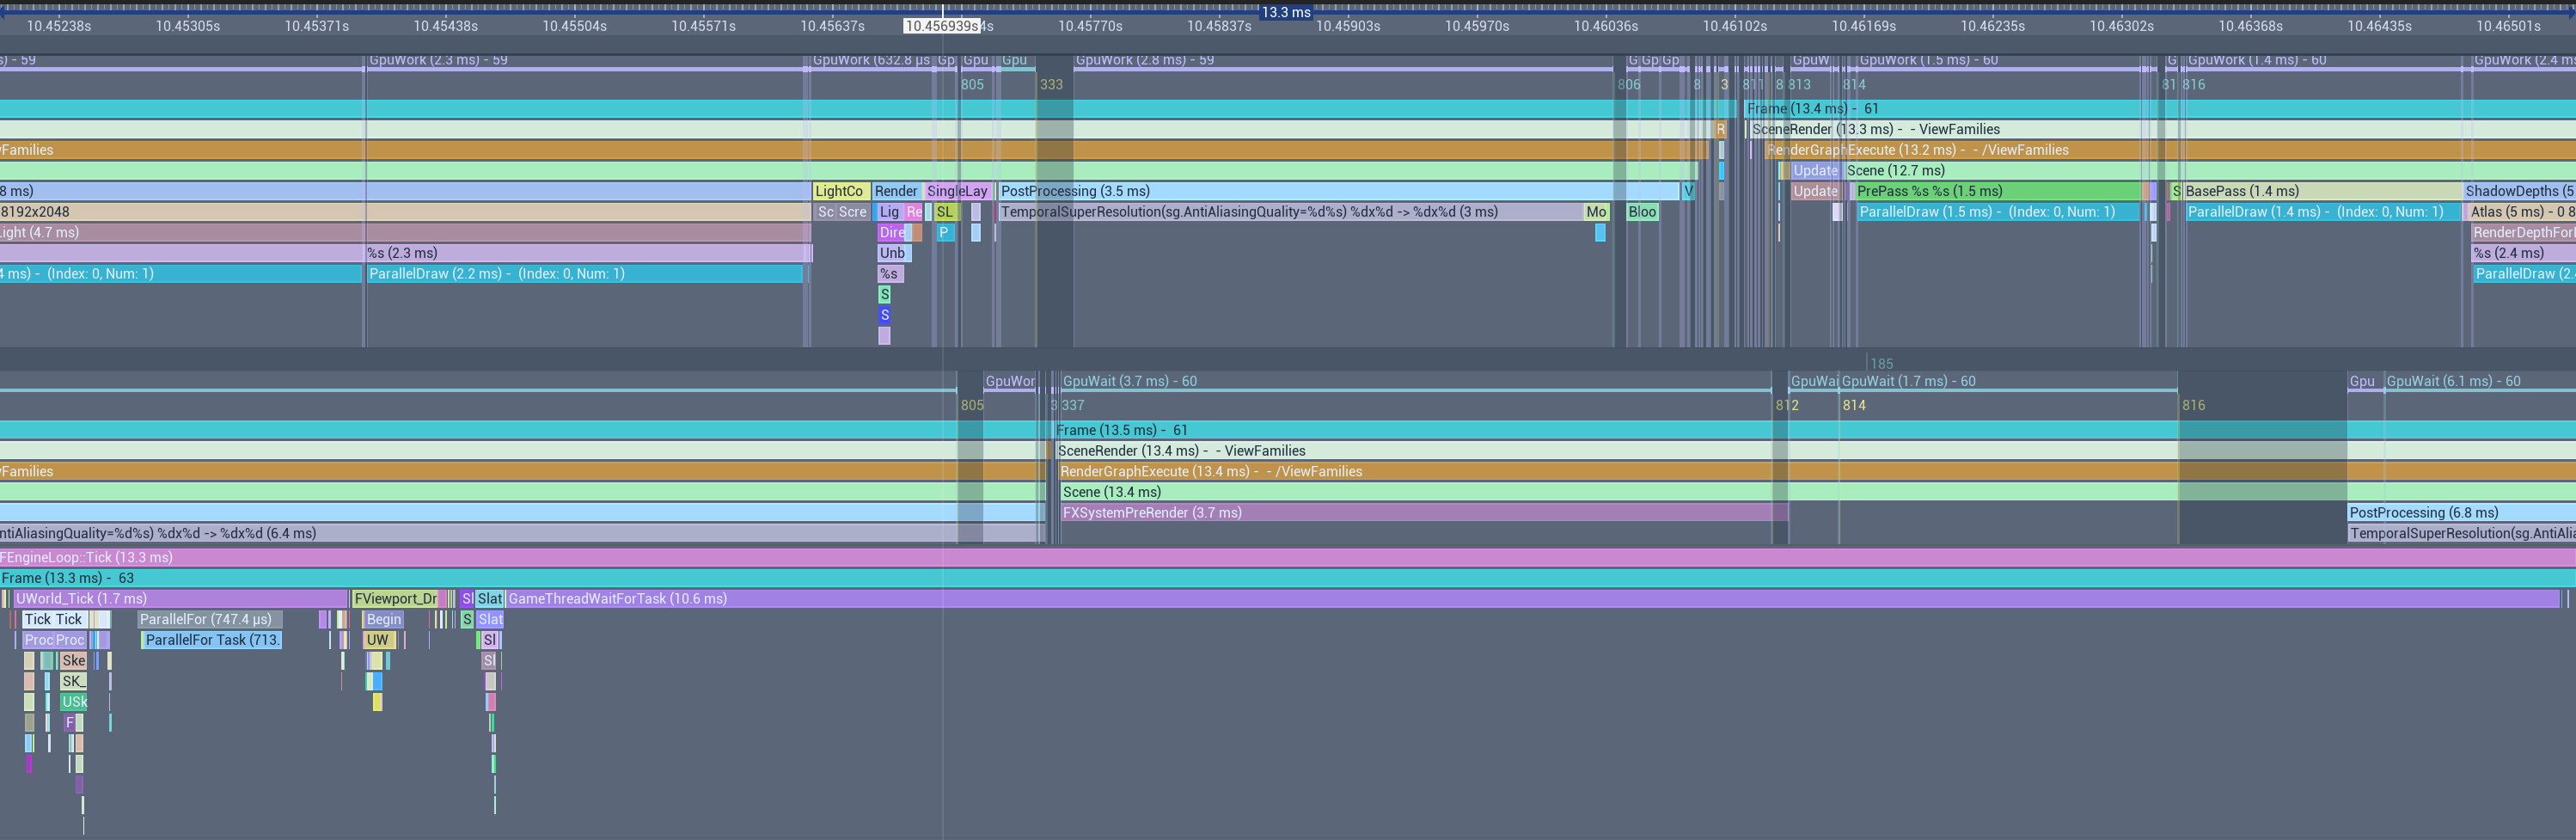This screenshot has width=2576, height=840.
Task: Click the FViewport_Dr event block
Action: pyautogui.click(x=396, y=599)
